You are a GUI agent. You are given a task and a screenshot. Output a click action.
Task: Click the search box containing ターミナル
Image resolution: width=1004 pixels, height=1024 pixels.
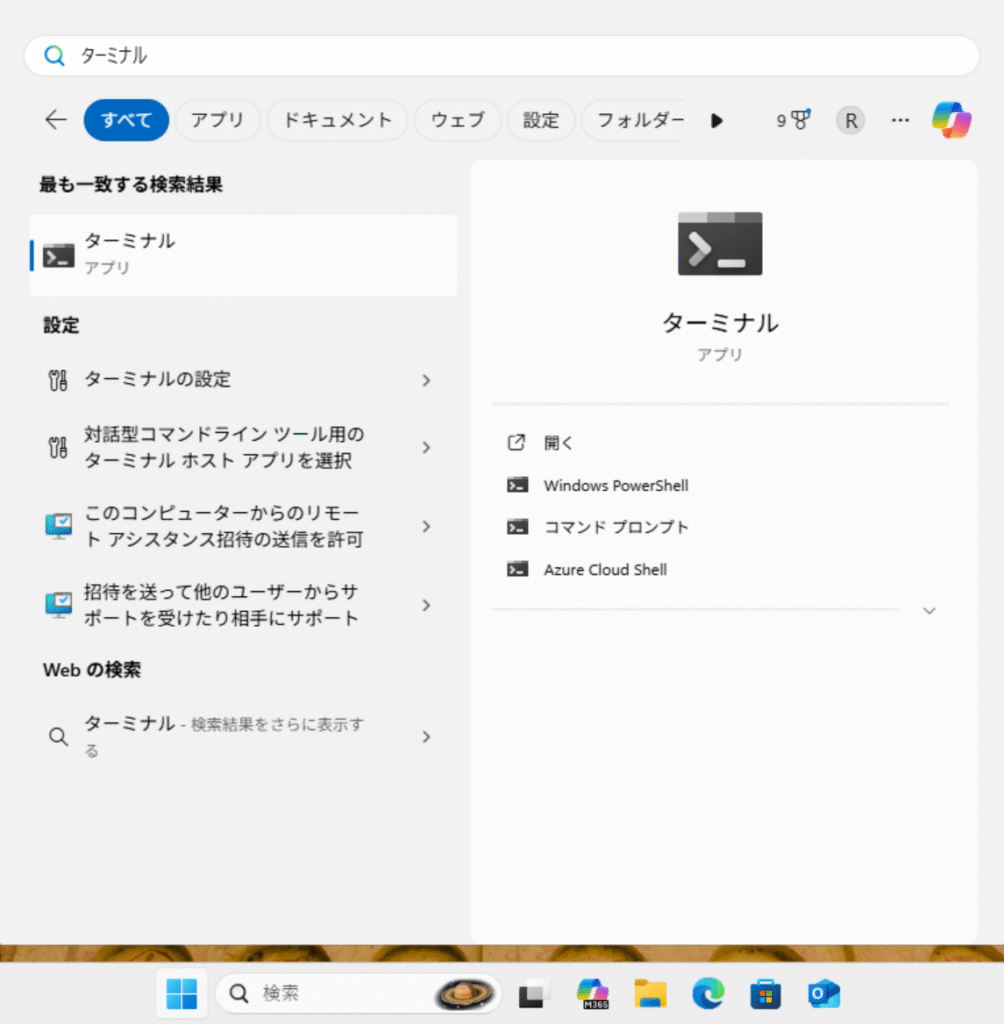[x=500, y=56]
